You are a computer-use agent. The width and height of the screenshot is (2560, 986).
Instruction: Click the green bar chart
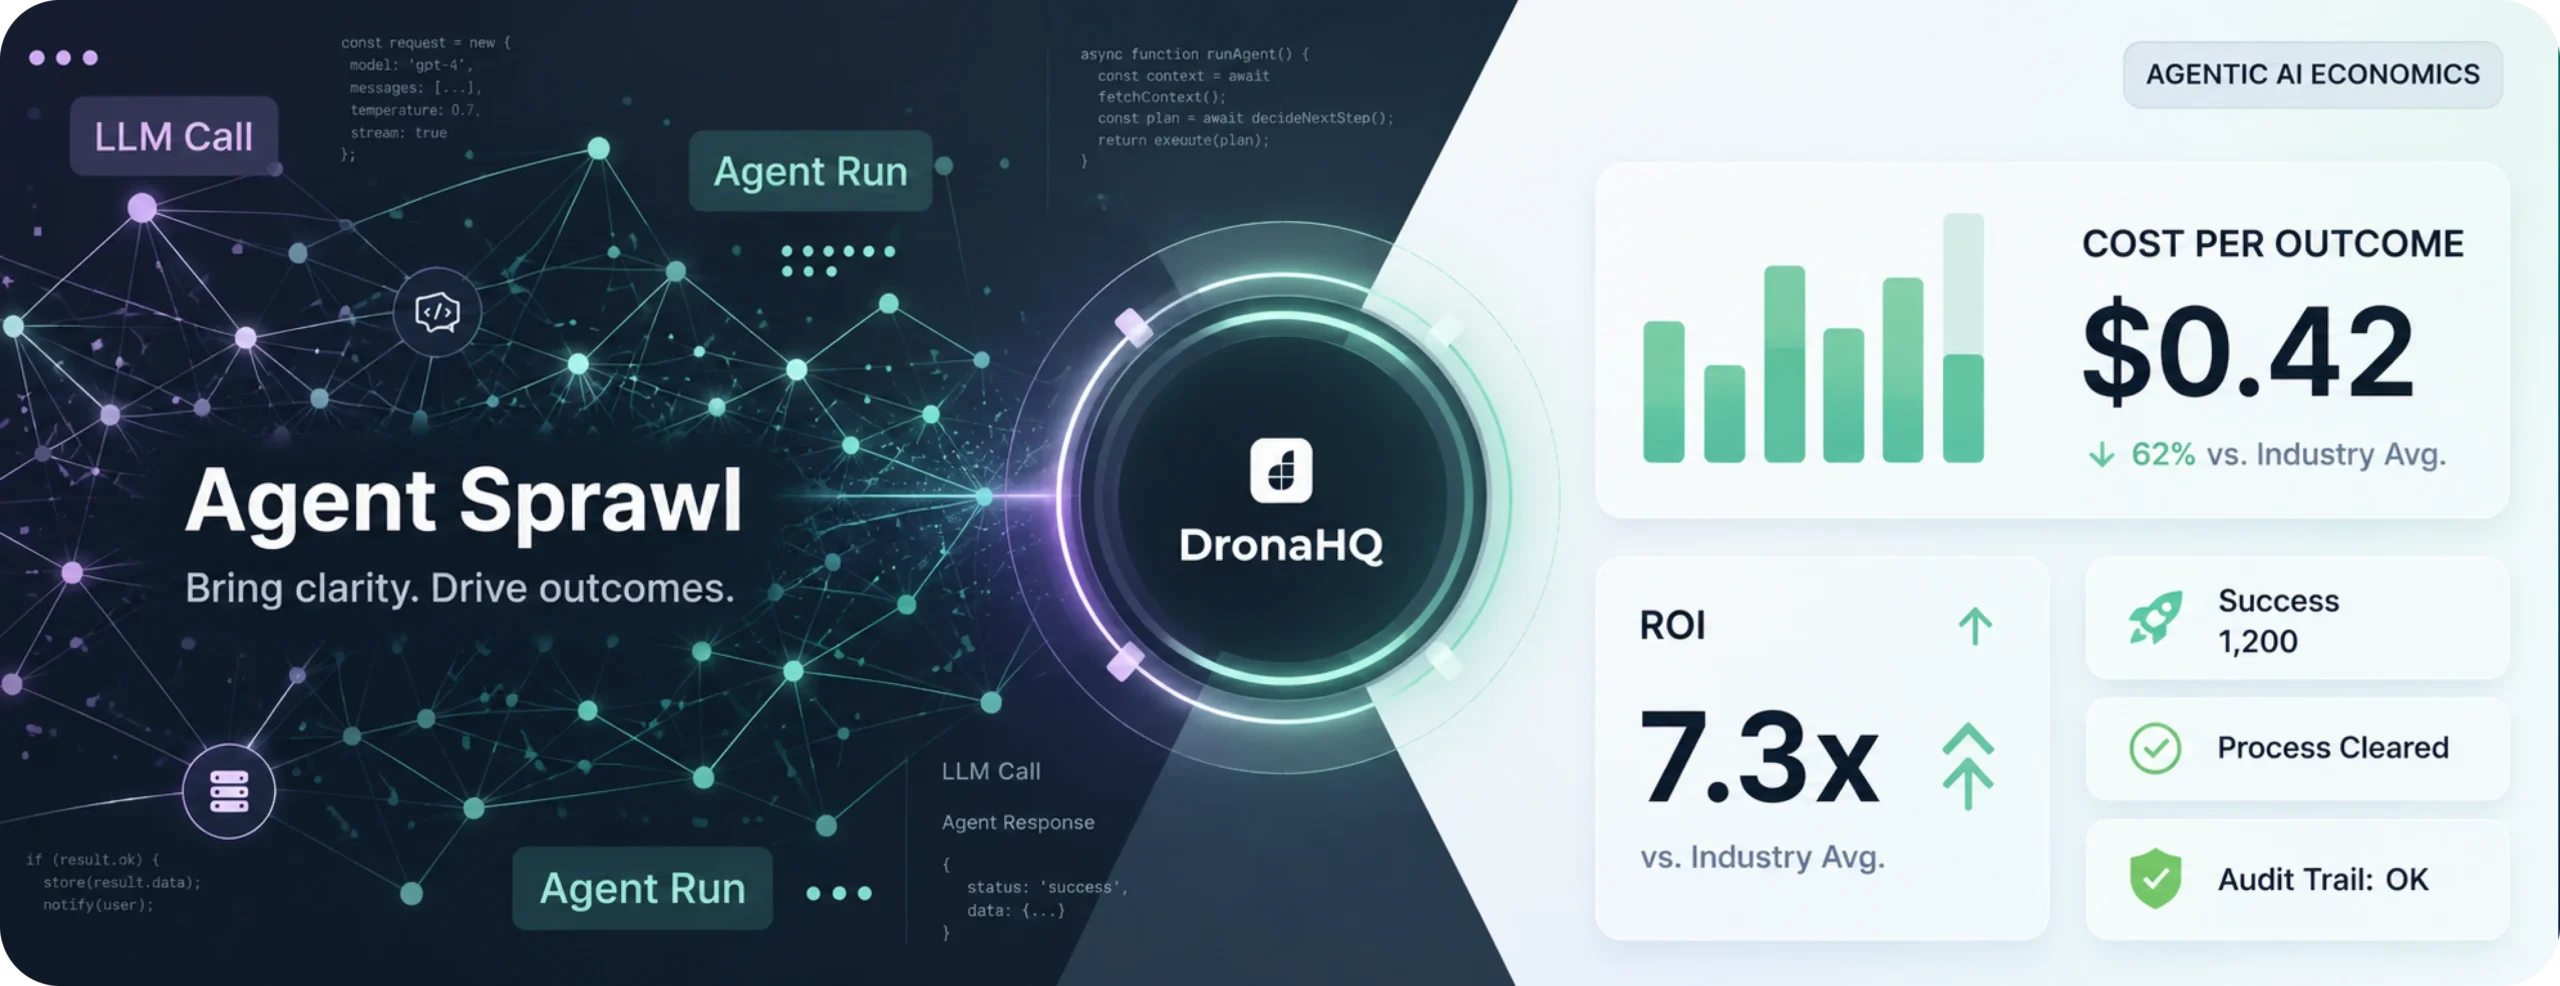1813,338
